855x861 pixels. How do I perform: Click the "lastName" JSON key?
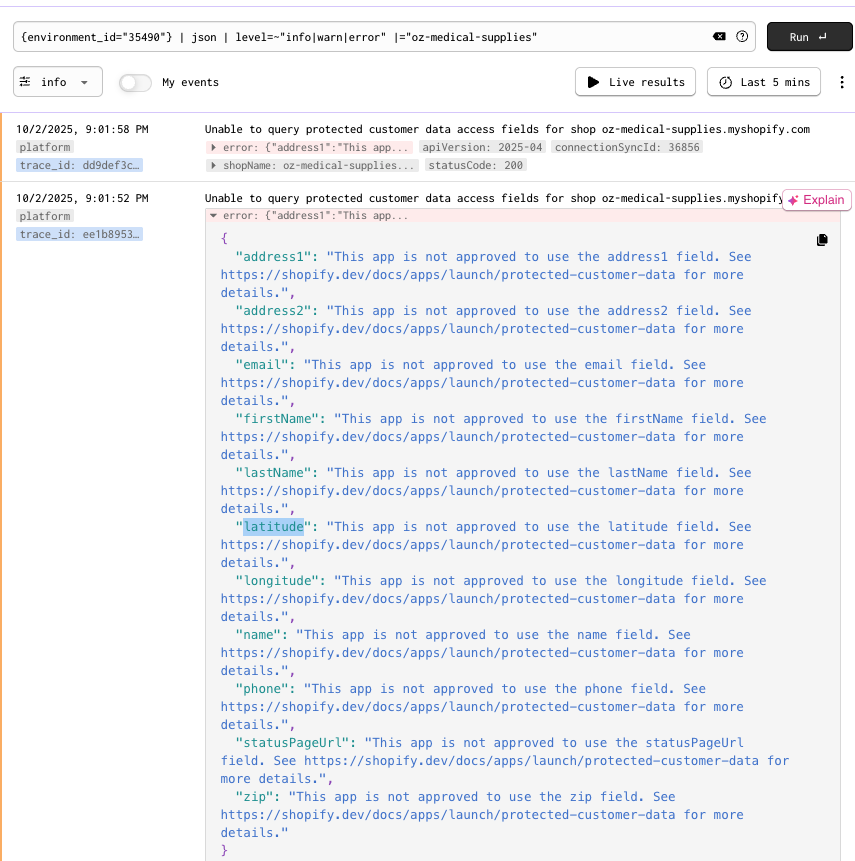pos(273,472)
